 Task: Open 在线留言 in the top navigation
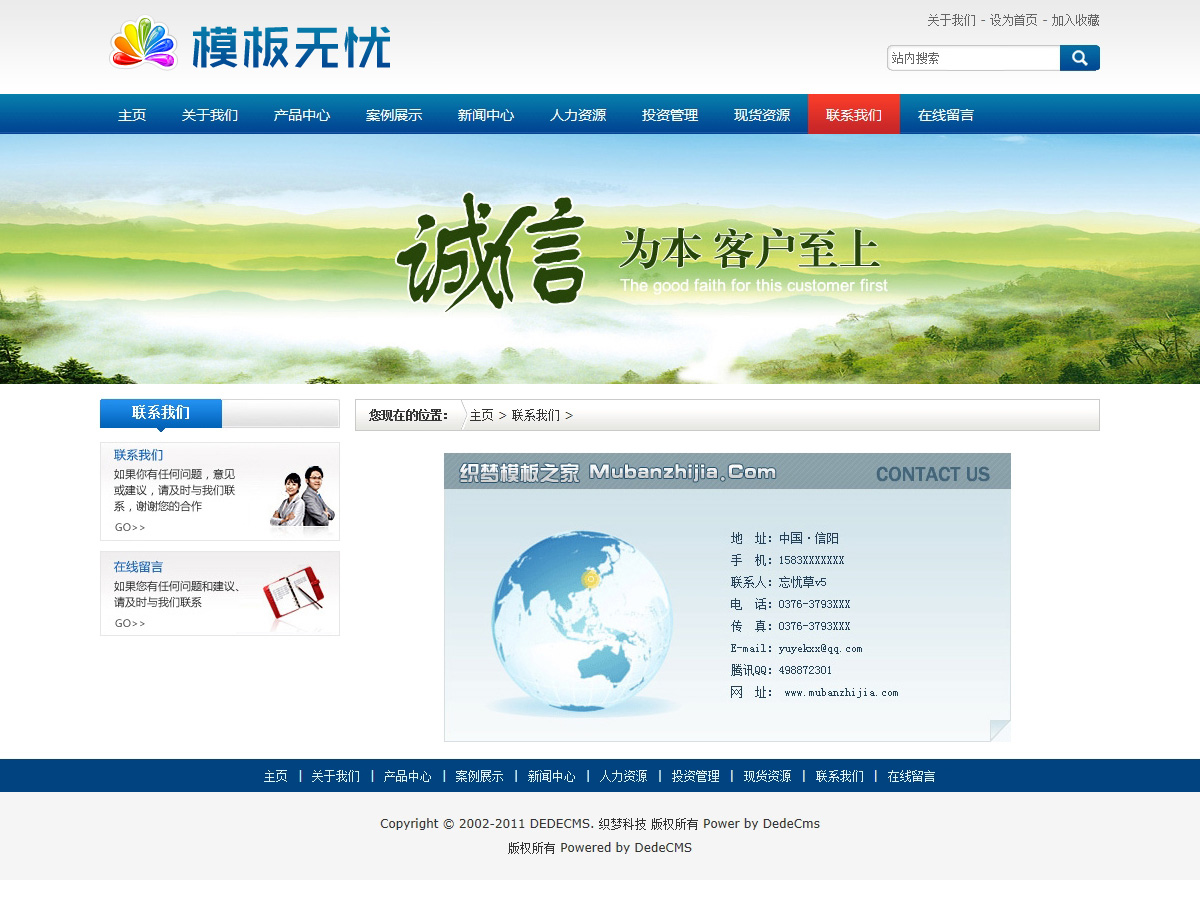pos(946,115)
